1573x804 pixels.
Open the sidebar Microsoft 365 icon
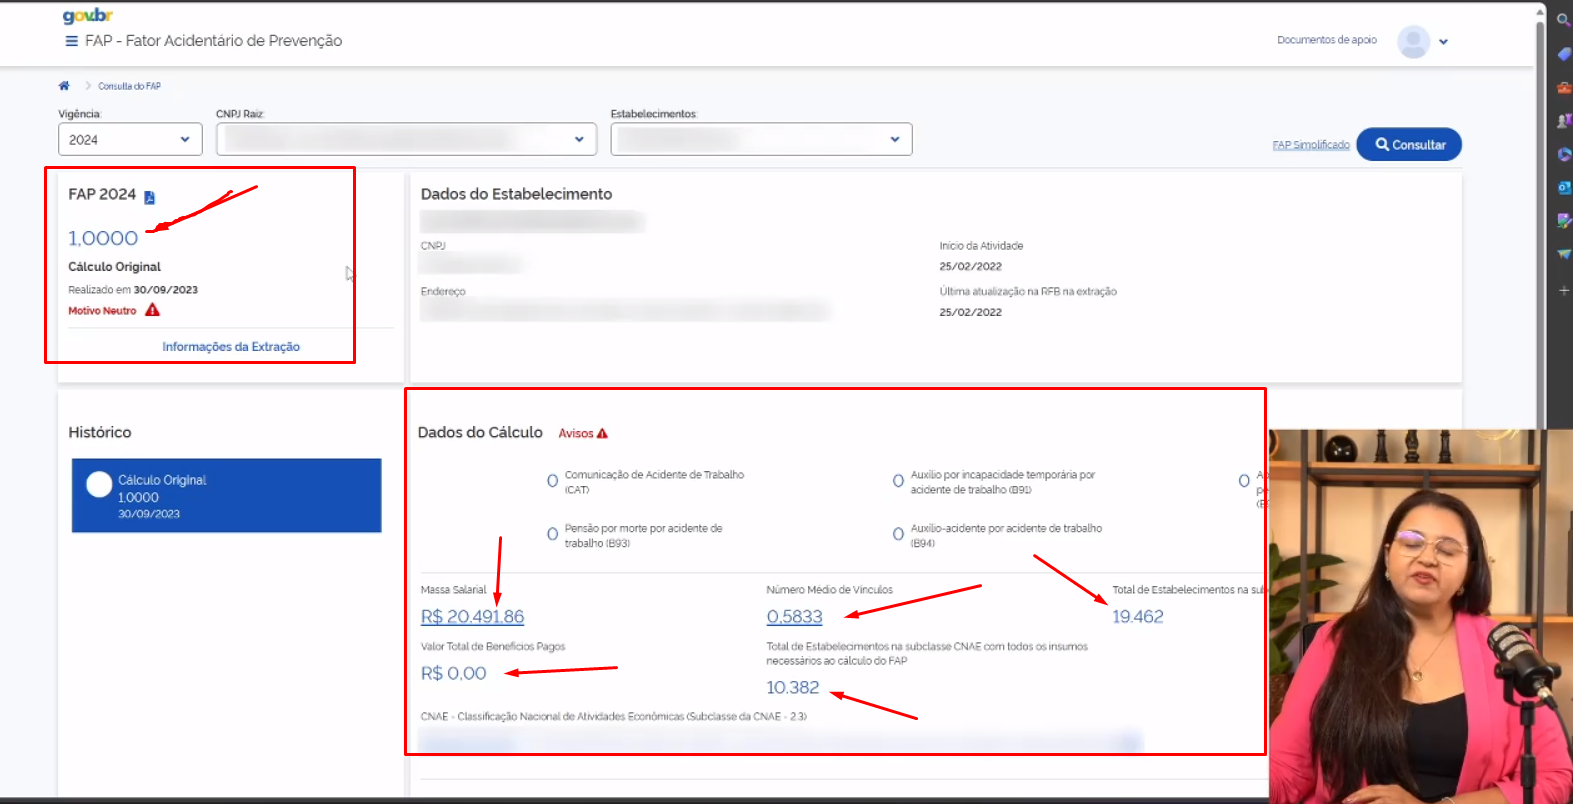1563,154
